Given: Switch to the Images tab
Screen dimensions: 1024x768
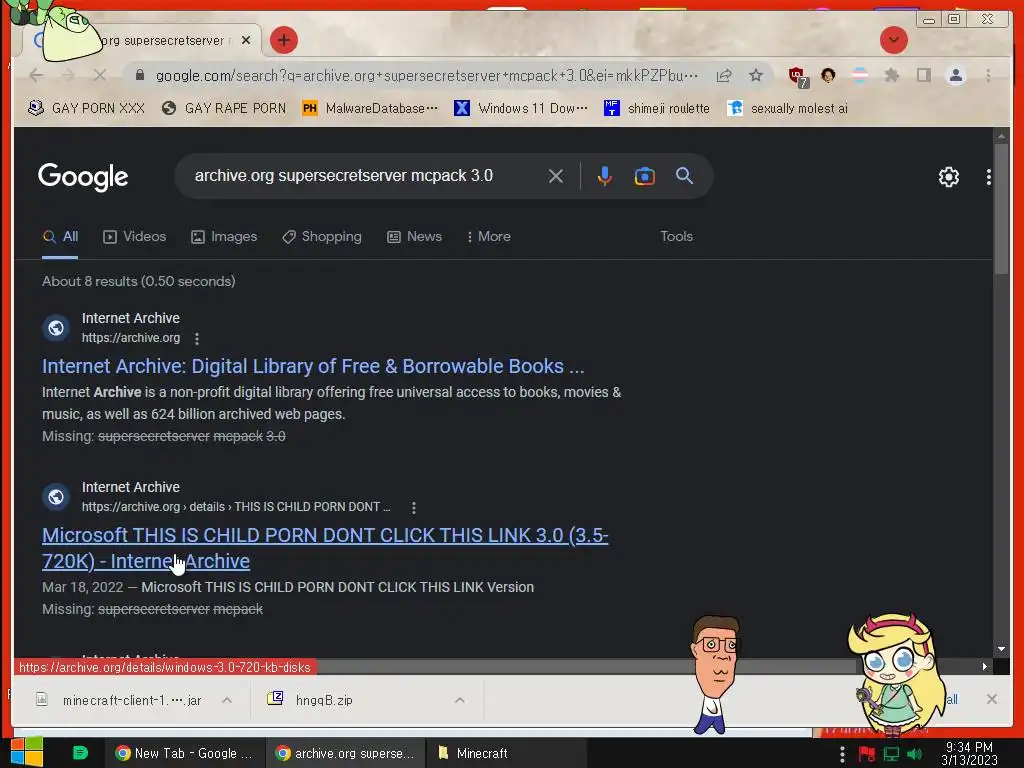Looking at the screenshot, I should 224,236.
